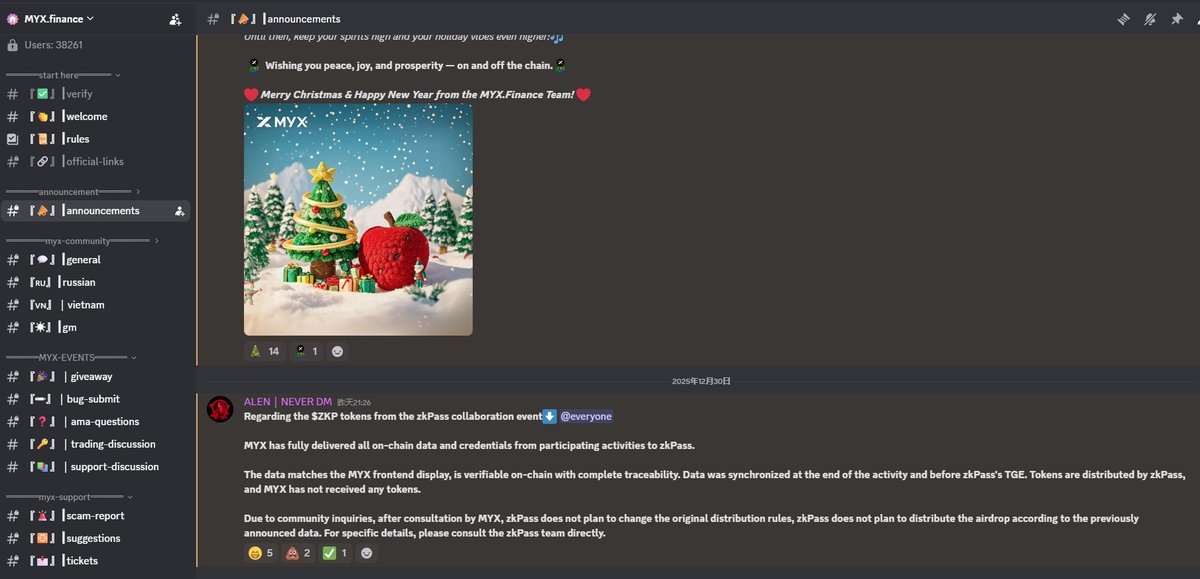Click the muted notification bell icon
This screenshot has height=579, width=1200.
point(1150,18)
